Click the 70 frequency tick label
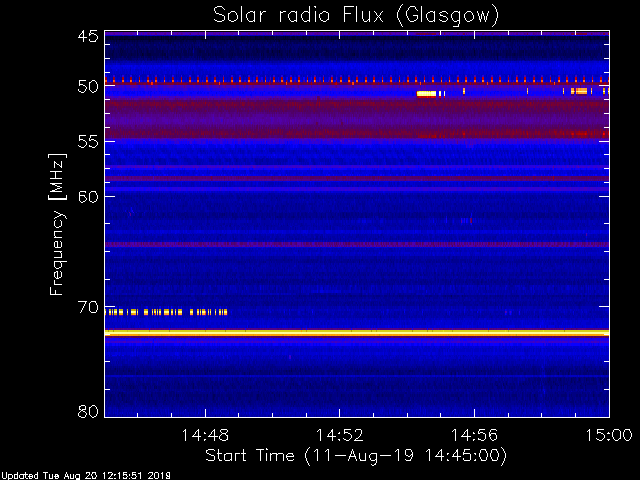640x480 pixels. click(x=88, y=307)
